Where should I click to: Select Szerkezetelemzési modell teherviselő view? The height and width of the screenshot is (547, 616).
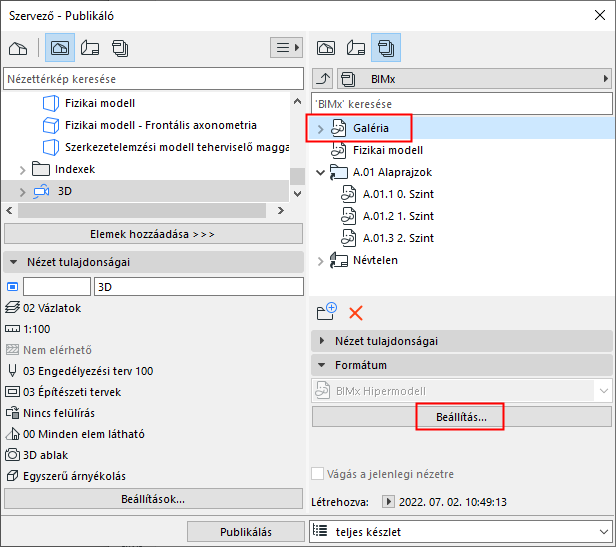pos(177,147)
